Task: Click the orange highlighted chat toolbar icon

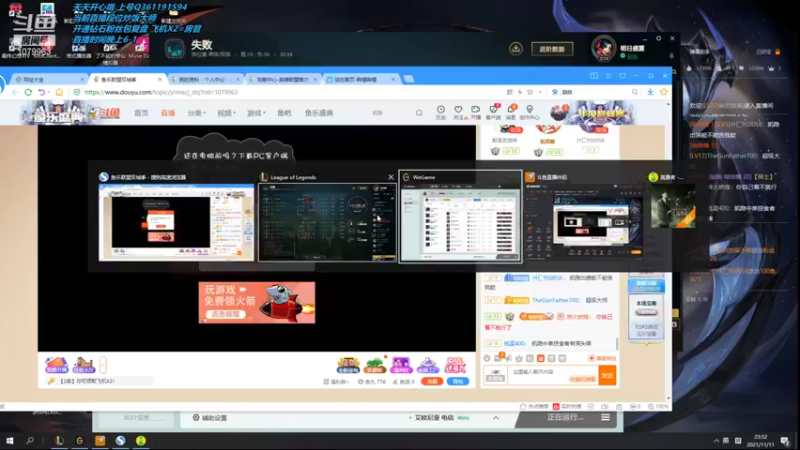Action: [540, 358]
